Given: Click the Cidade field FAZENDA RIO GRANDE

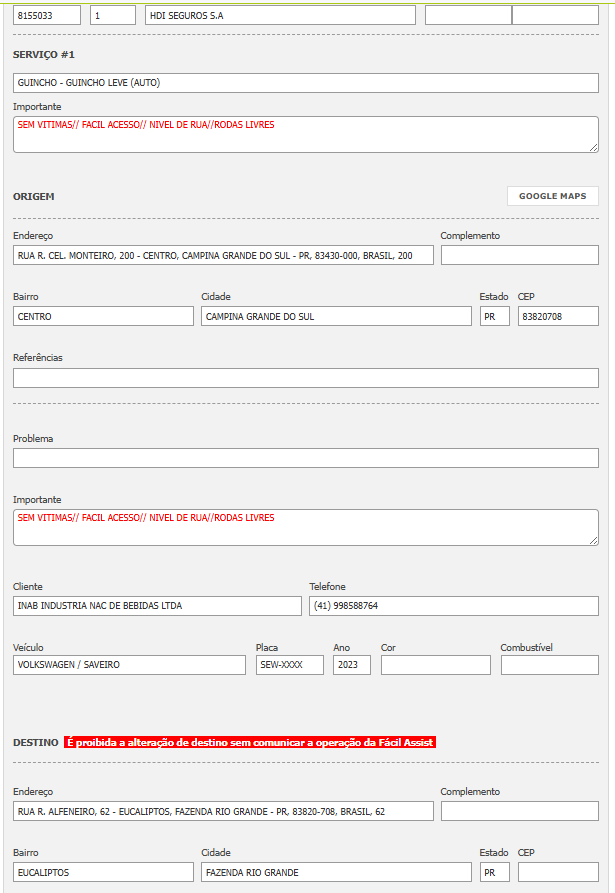Looking at the screenshot, I should coord(337,872).
